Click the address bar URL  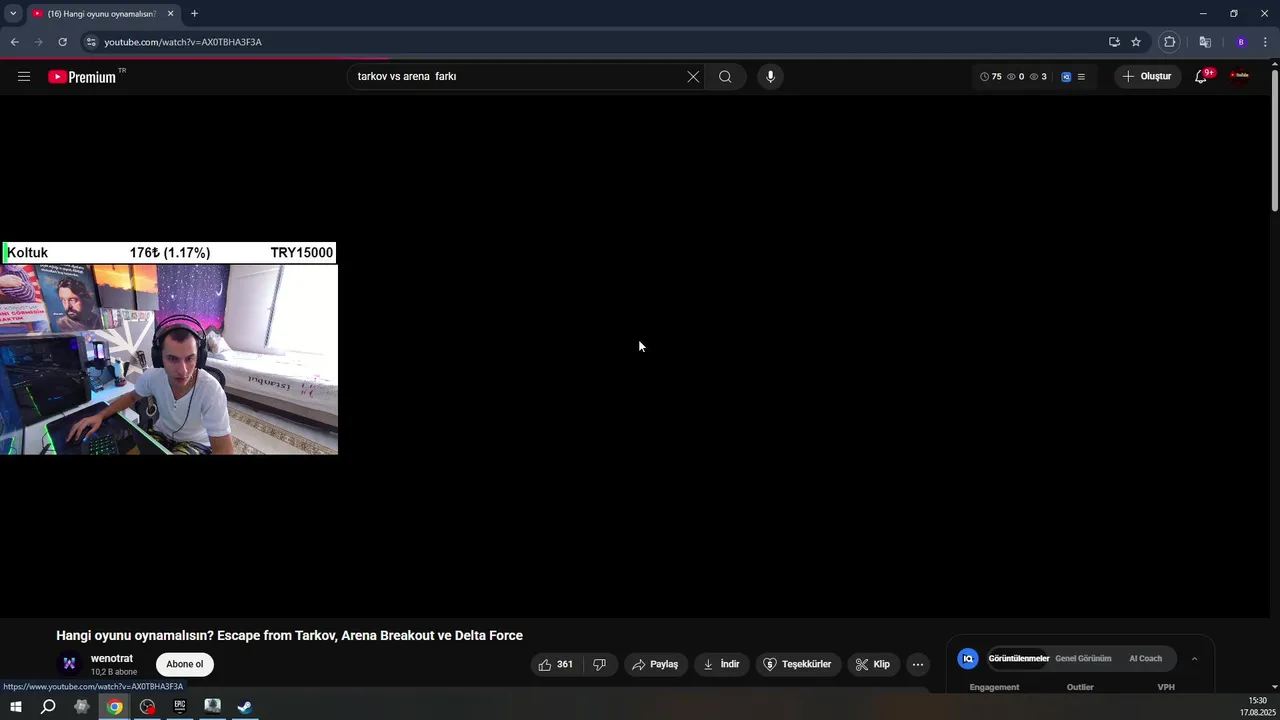click(183, 42)
